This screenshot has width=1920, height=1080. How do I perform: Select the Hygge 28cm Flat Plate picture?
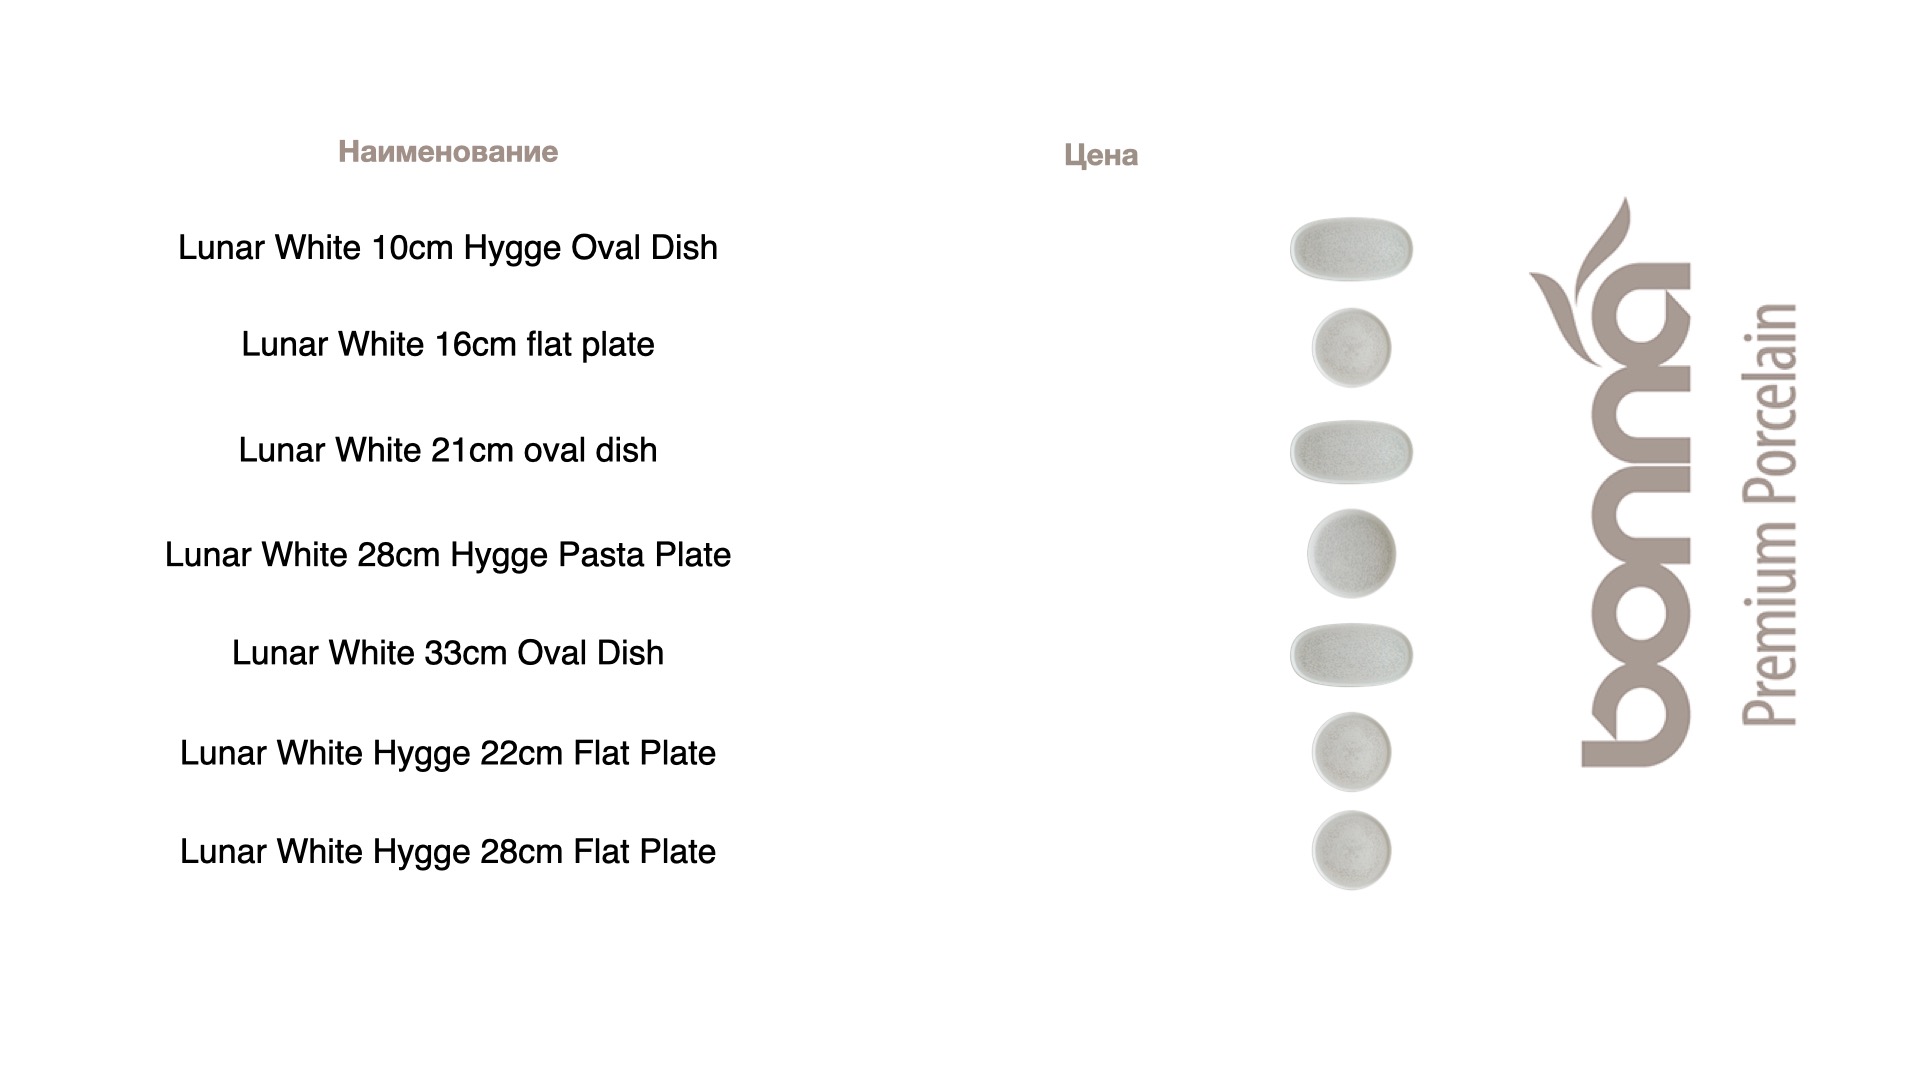tap(1351, 850)
